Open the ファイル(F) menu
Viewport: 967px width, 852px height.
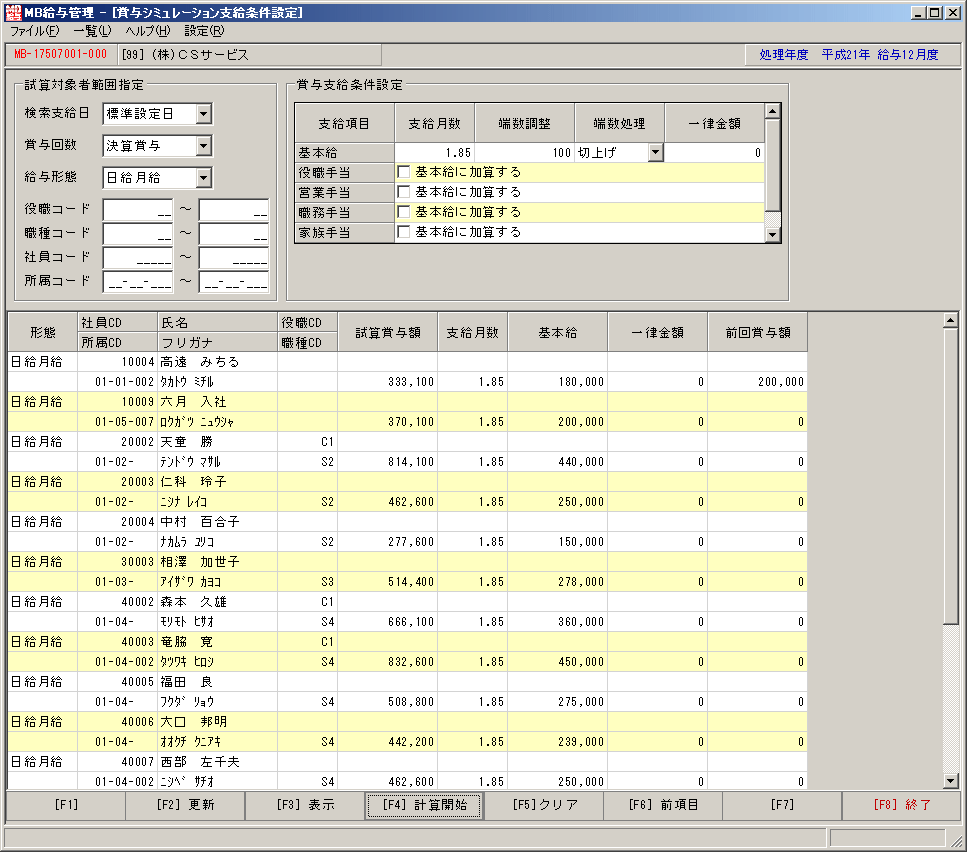(35, 31)
